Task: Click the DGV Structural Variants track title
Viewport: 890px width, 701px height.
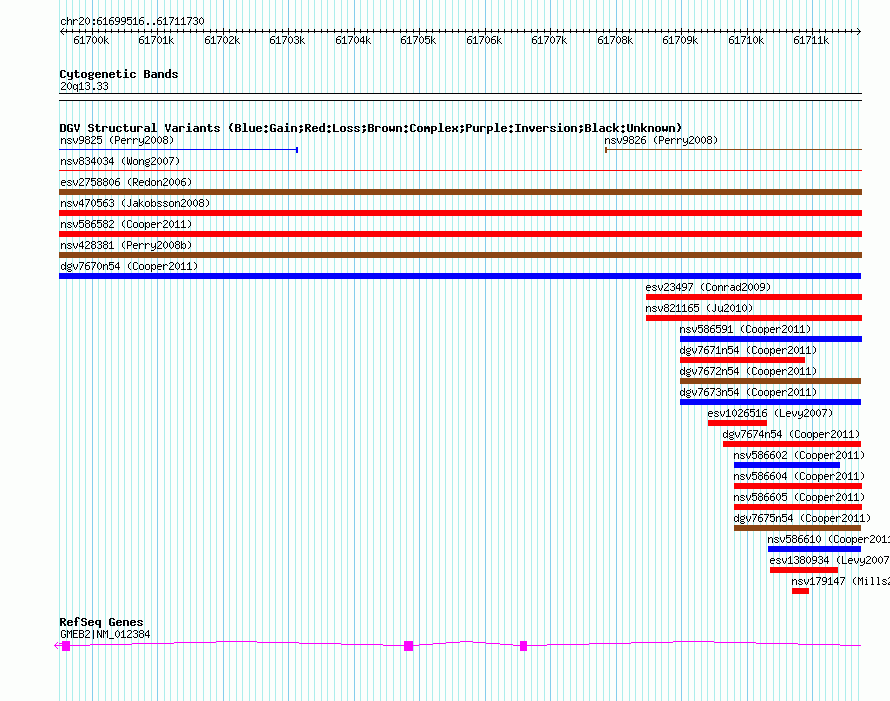Action: pos(371,128)
